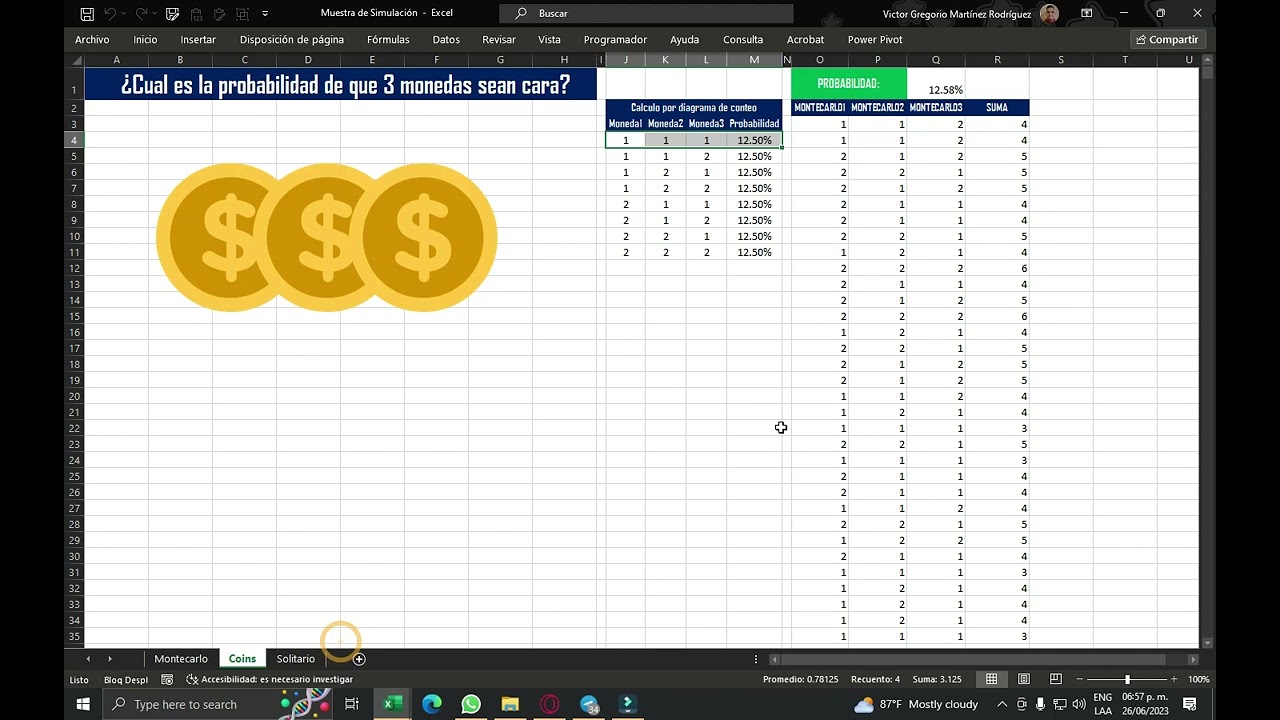Viewport: 1280px width, 720px height.
Task: Open the redo history dropdown arrow
Action: pos(157,14)
